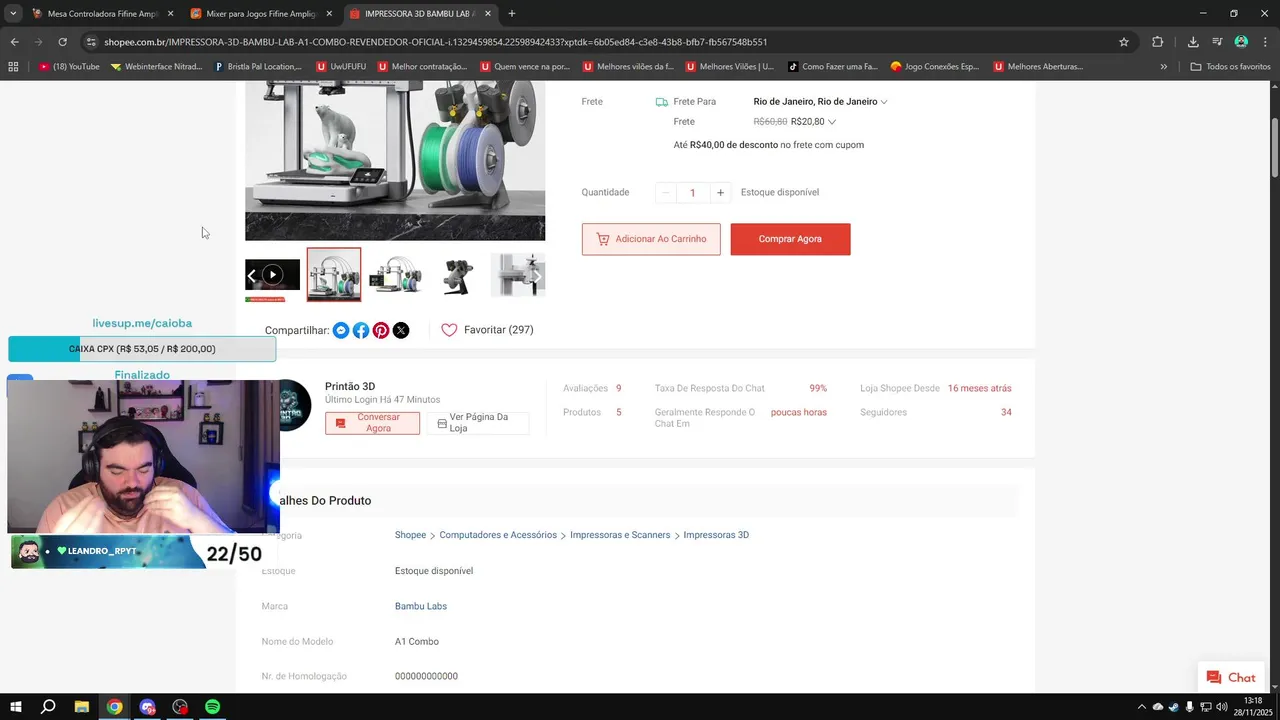The height and width of the screenshot is (720, 1280).
Task: Switch to the Mixer para Jogos Fifine tab
Action: click(x=260, y=14)
